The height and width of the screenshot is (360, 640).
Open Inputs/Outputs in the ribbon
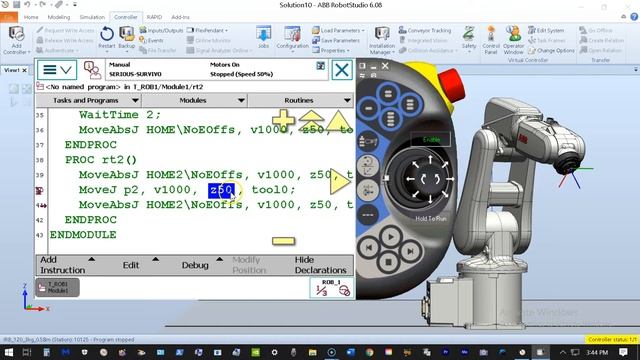coord(160,30)
